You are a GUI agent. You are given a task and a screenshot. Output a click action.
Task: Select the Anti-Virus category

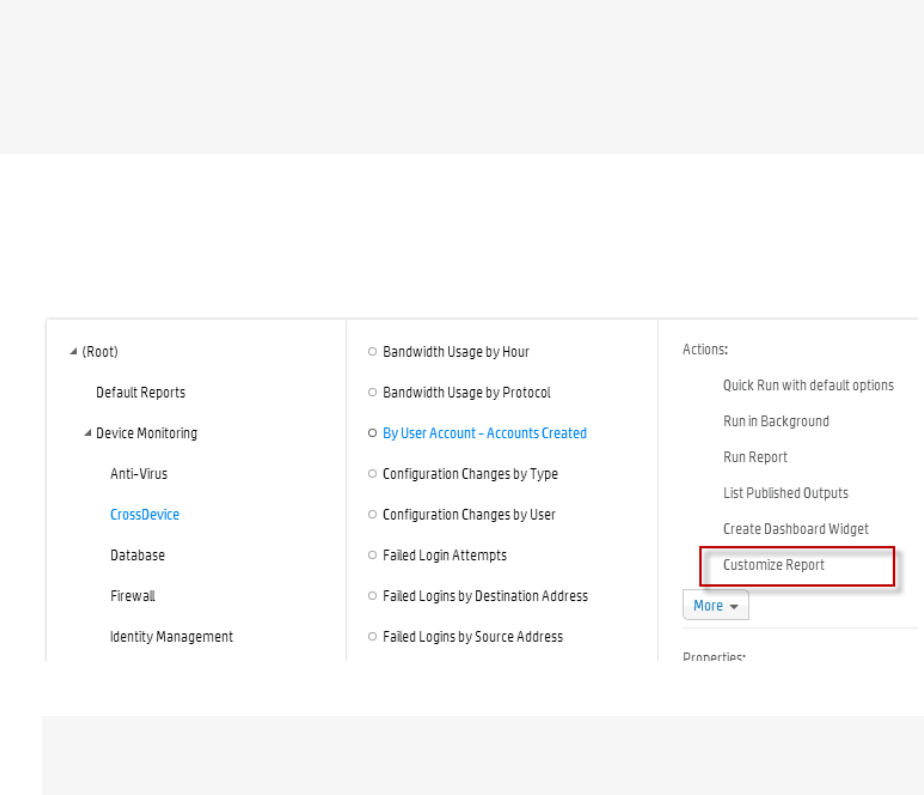coord(139,474)
